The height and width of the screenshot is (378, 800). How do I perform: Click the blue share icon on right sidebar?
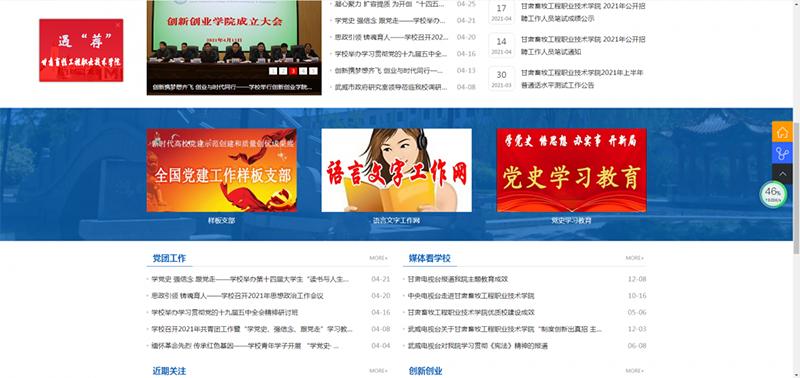click(782, 153)
